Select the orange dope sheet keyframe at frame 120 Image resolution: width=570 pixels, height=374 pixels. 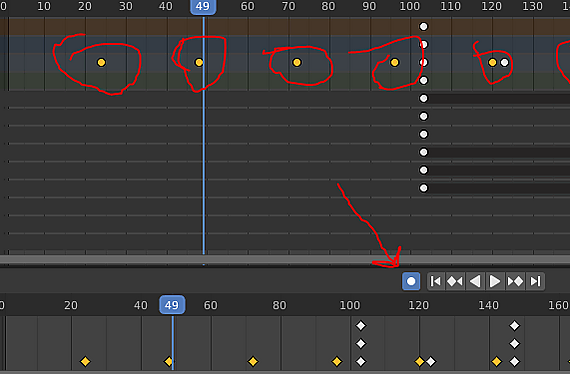[492, 63]
